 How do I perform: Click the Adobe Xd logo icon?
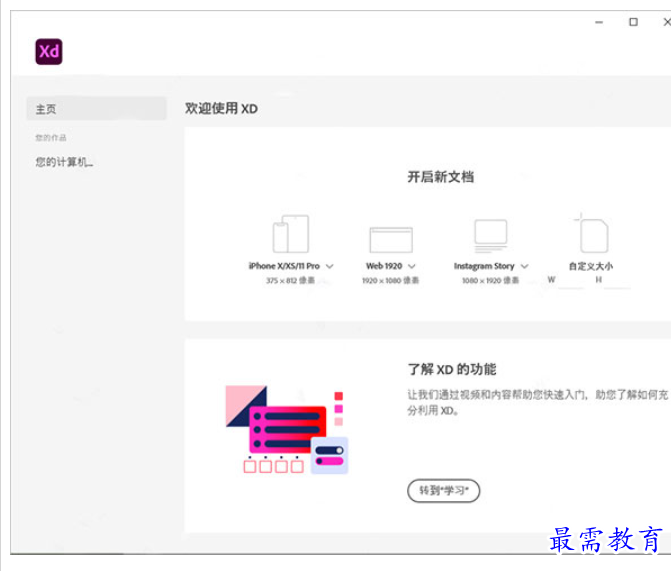pos(49,51)
